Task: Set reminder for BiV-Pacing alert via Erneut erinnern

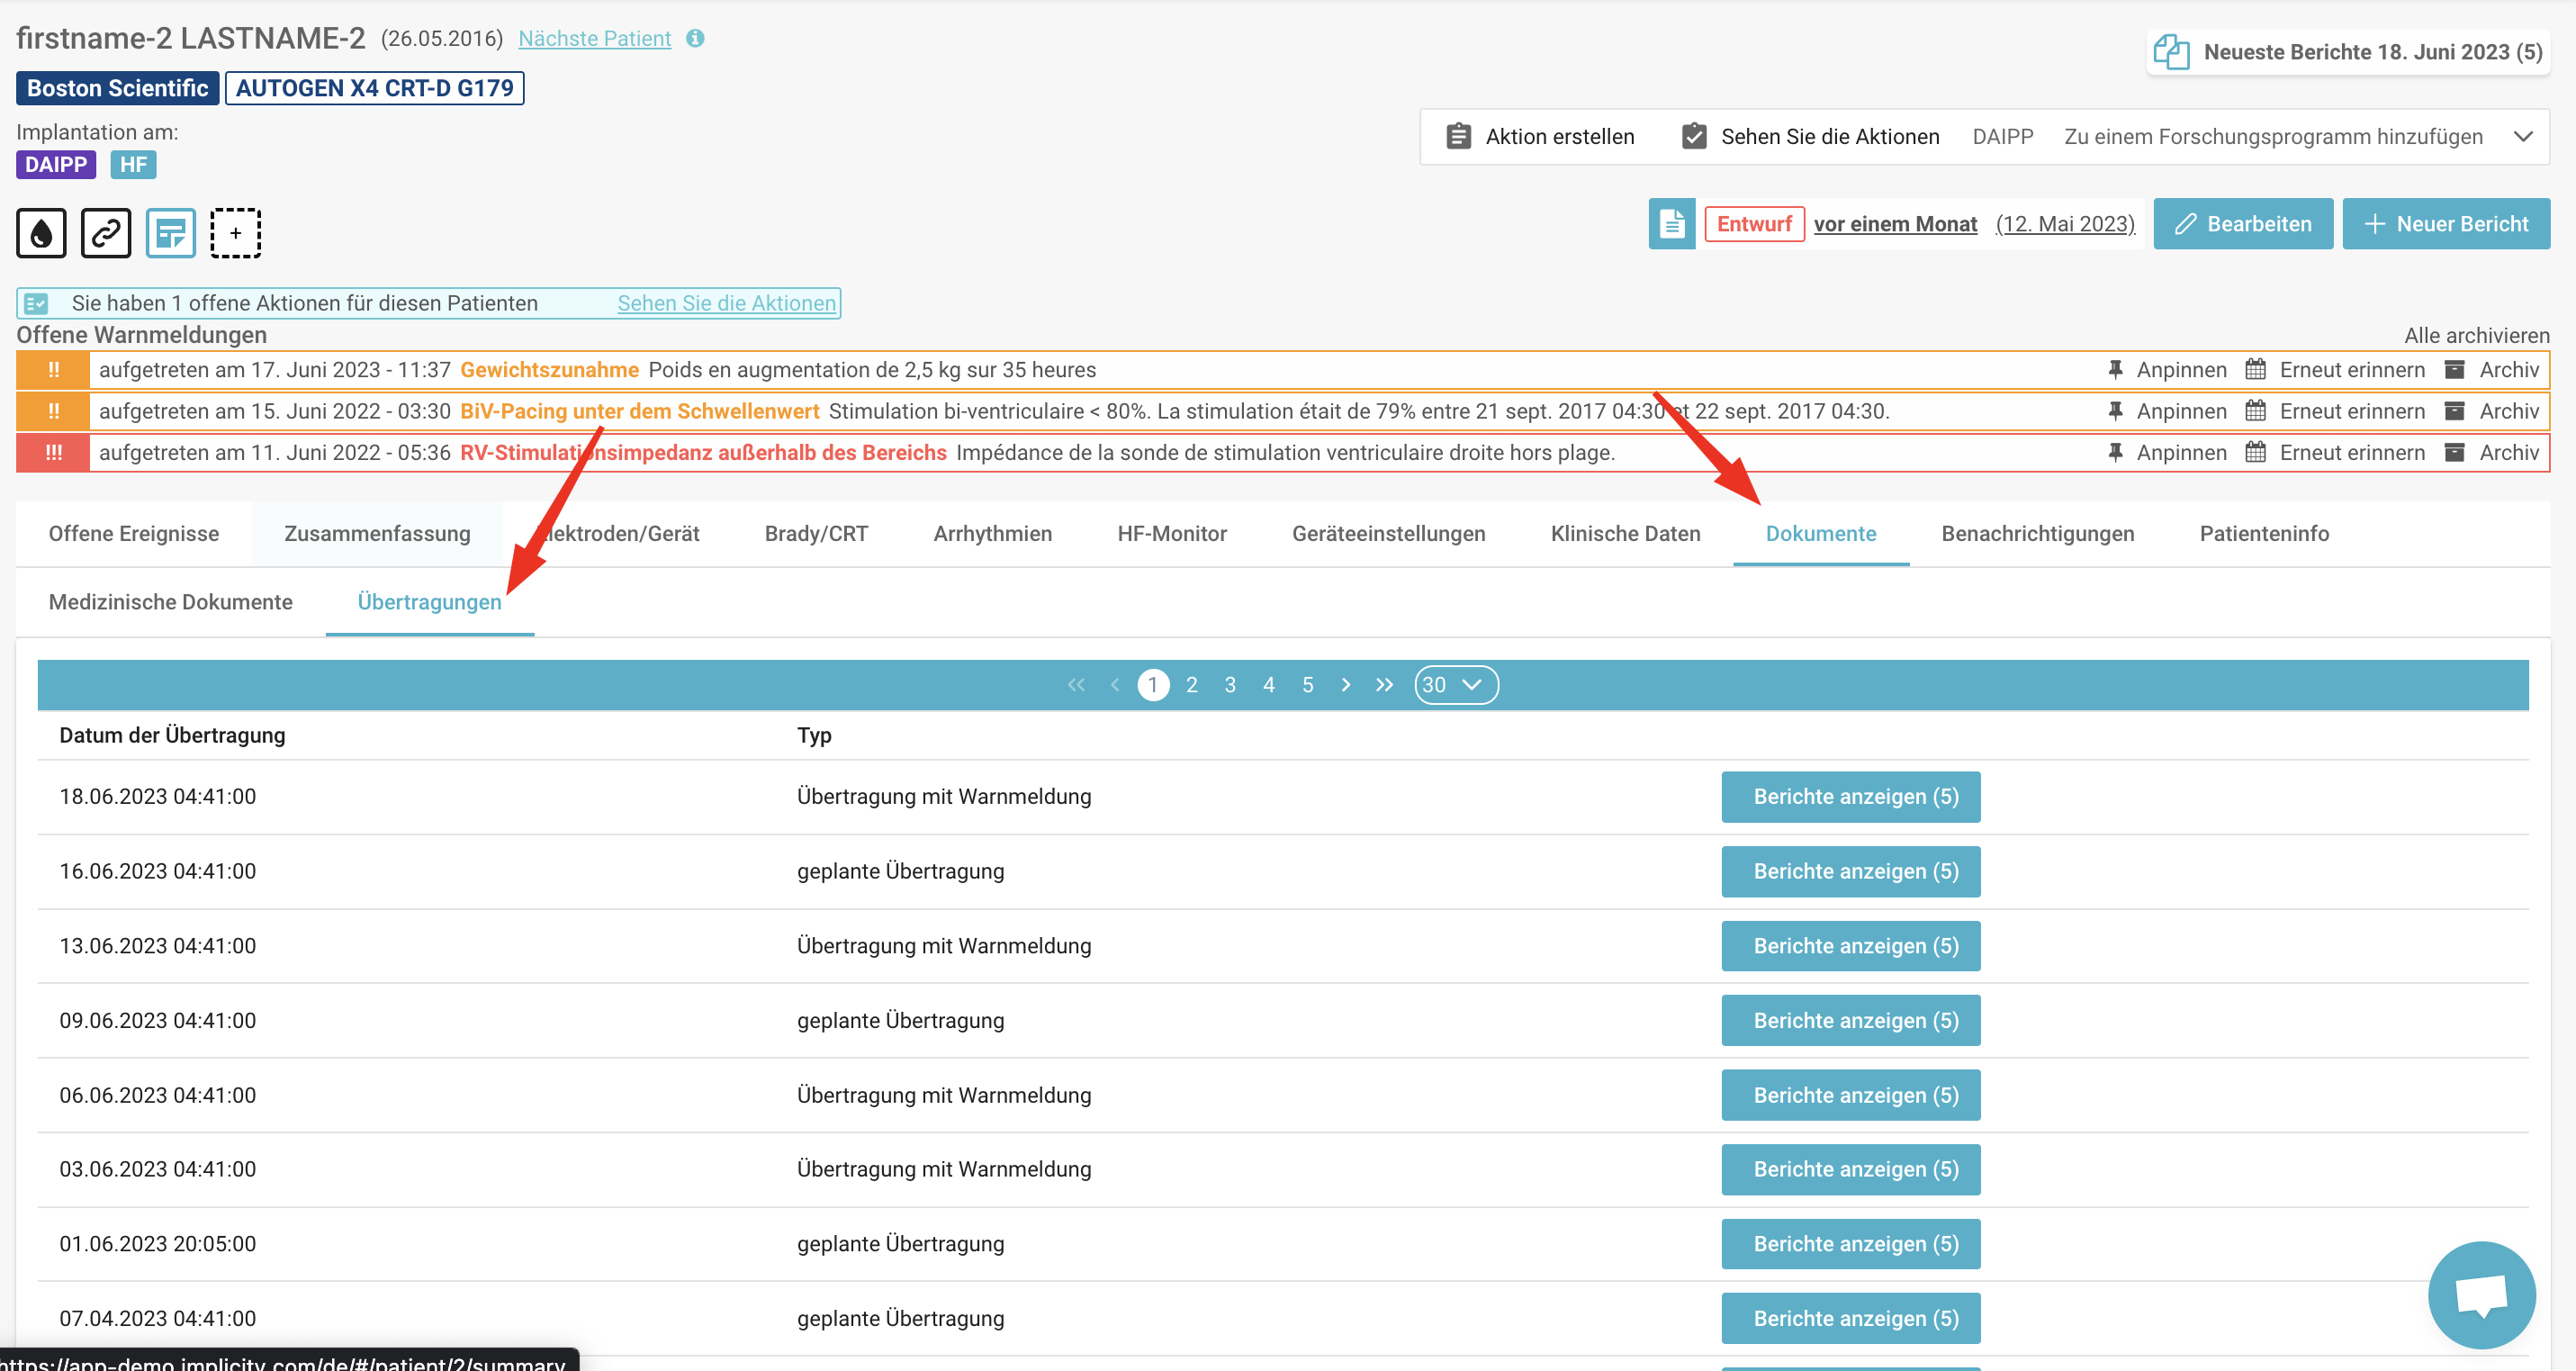Action: [x=2335, y=411]
